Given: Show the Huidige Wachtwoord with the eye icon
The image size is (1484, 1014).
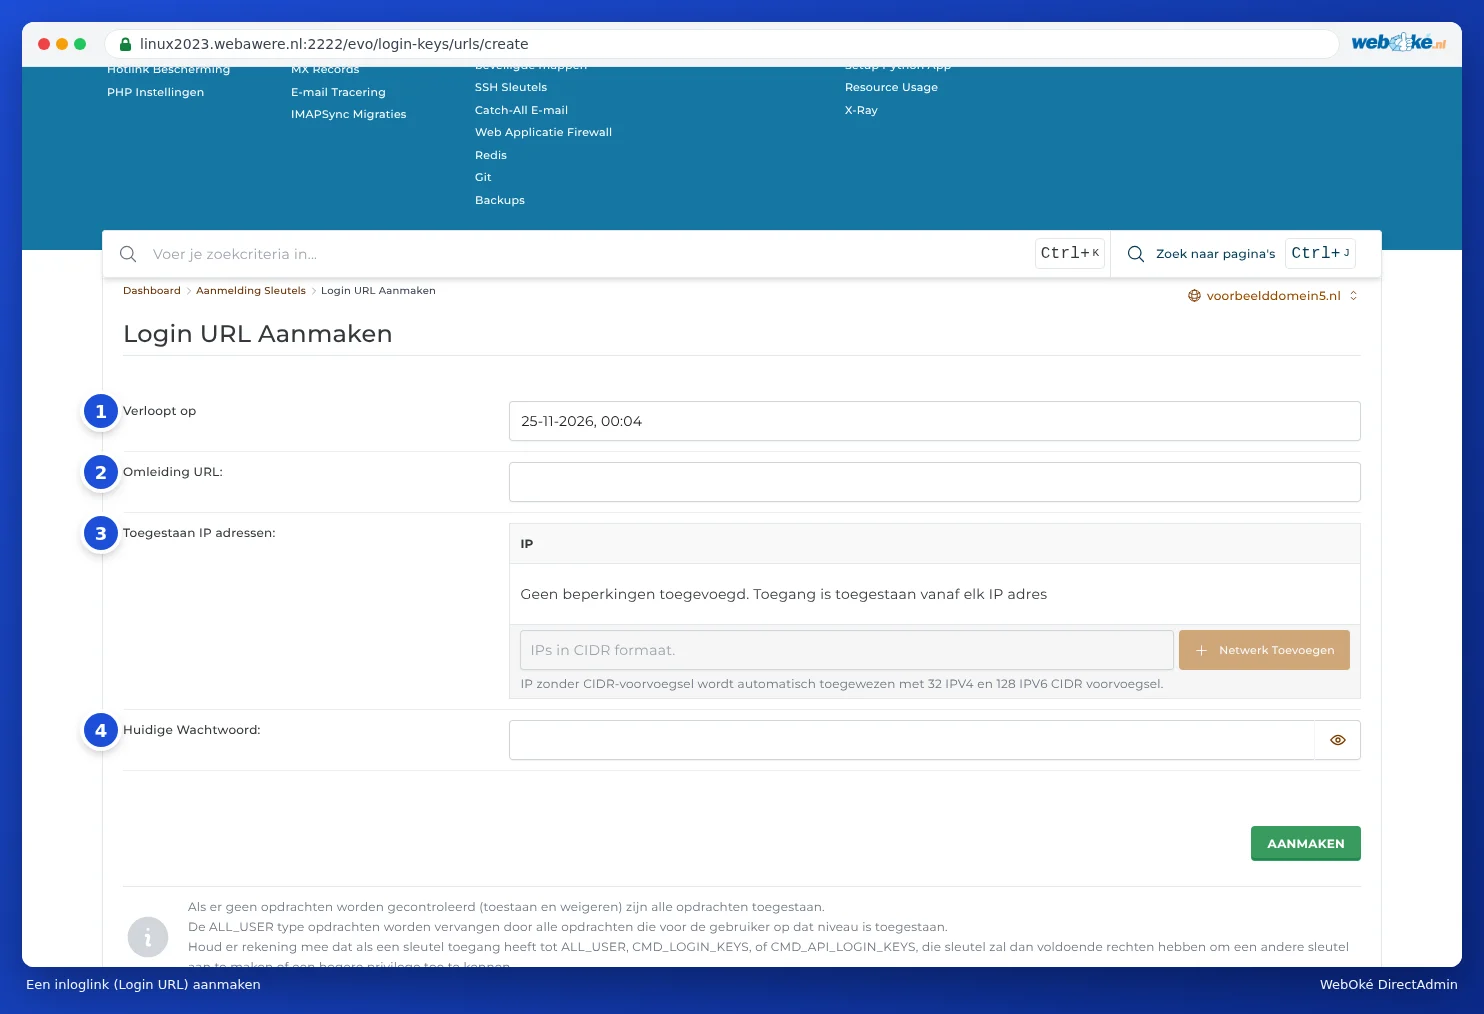Looking at the screenshot, I should 1338,740.
